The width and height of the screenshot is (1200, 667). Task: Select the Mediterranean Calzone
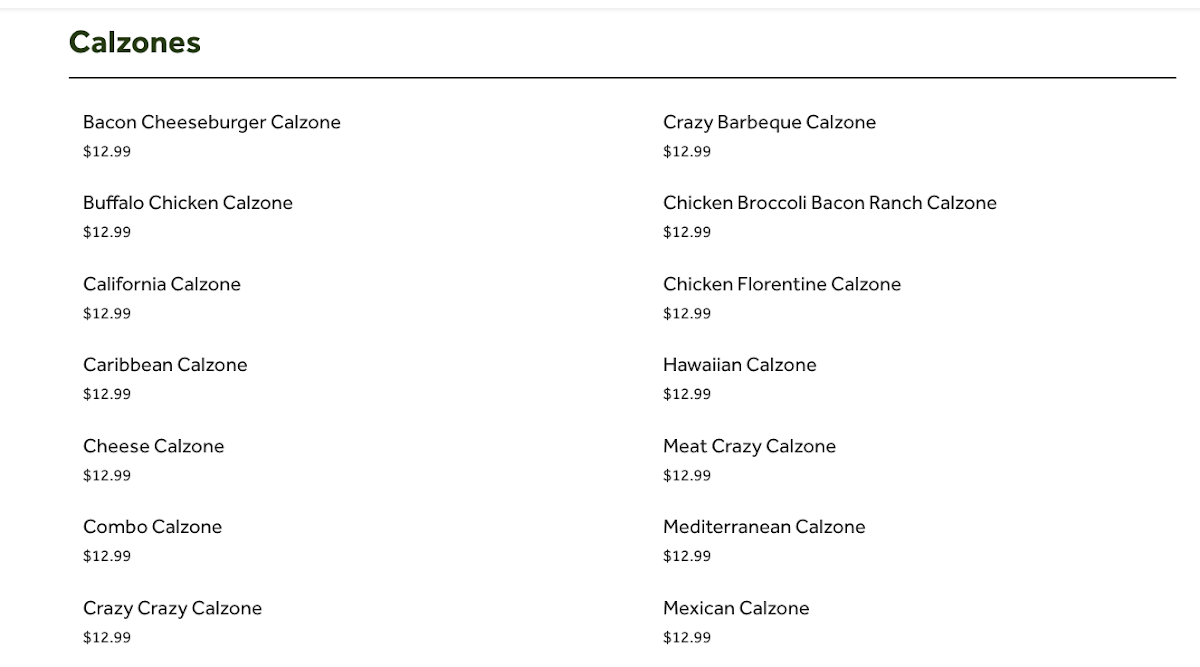pyautogui.click(x=765, y=527)
